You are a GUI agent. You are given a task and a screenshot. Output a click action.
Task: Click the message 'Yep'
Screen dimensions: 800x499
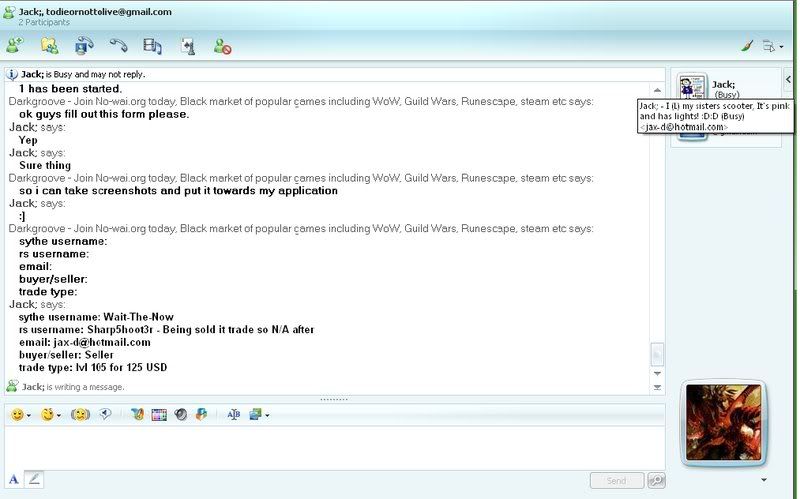click(x=28, y=140)
